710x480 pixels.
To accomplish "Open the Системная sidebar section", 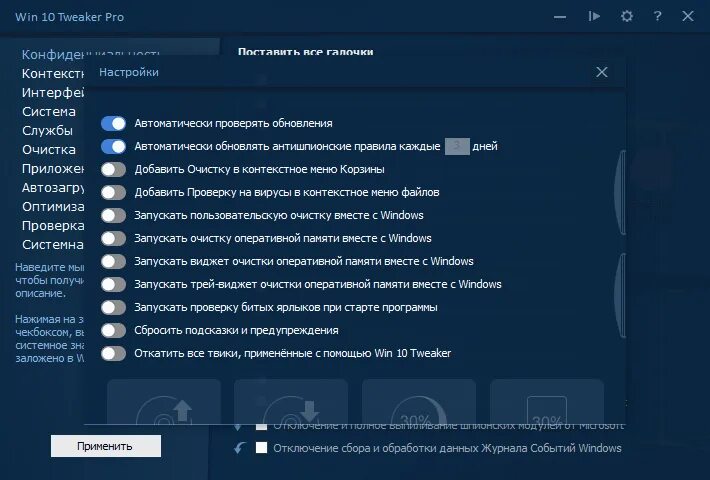I will 53,245.
